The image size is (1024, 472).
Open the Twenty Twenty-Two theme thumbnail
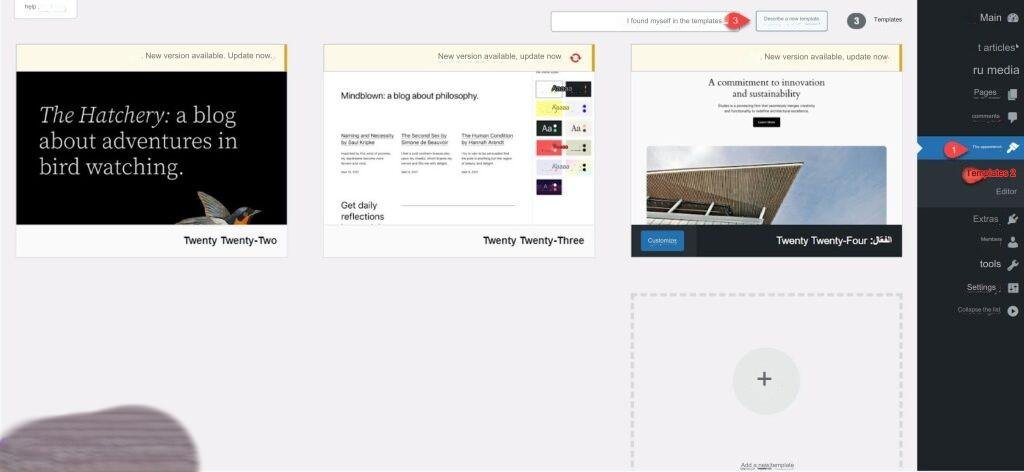coord(152,148)
